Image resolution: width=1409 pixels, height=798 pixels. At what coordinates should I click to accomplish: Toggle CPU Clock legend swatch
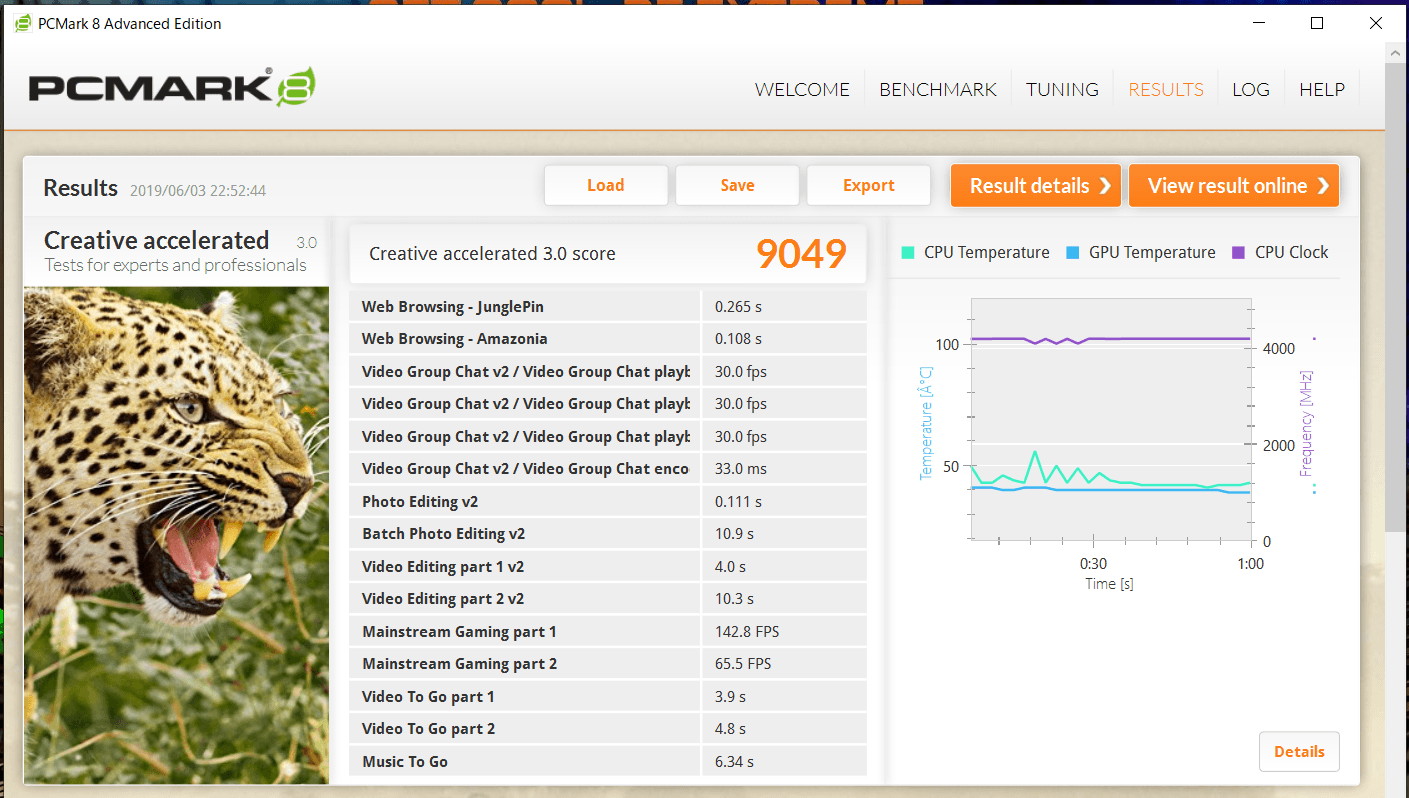coord(1239,253)
